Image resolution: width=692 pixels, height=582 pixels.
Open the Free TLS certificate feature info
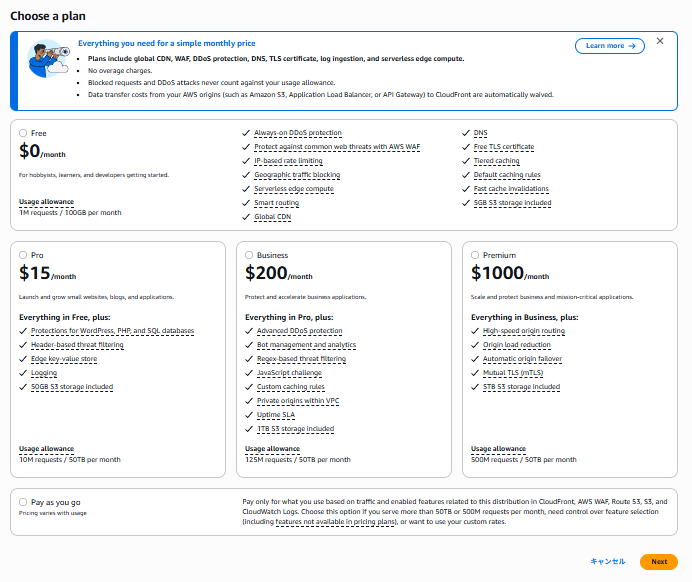pos(504,147)
